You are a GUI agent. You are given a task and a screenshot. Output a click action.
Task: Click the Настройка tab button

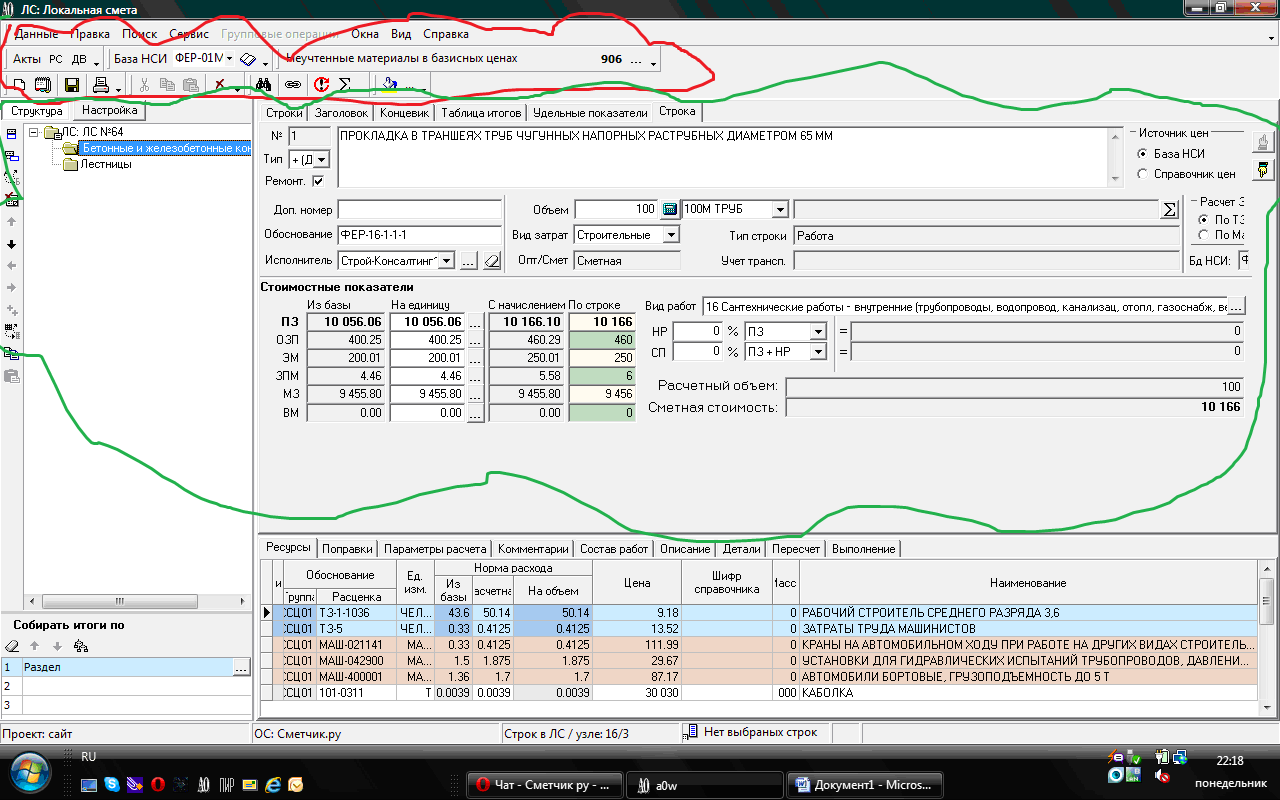110,111
